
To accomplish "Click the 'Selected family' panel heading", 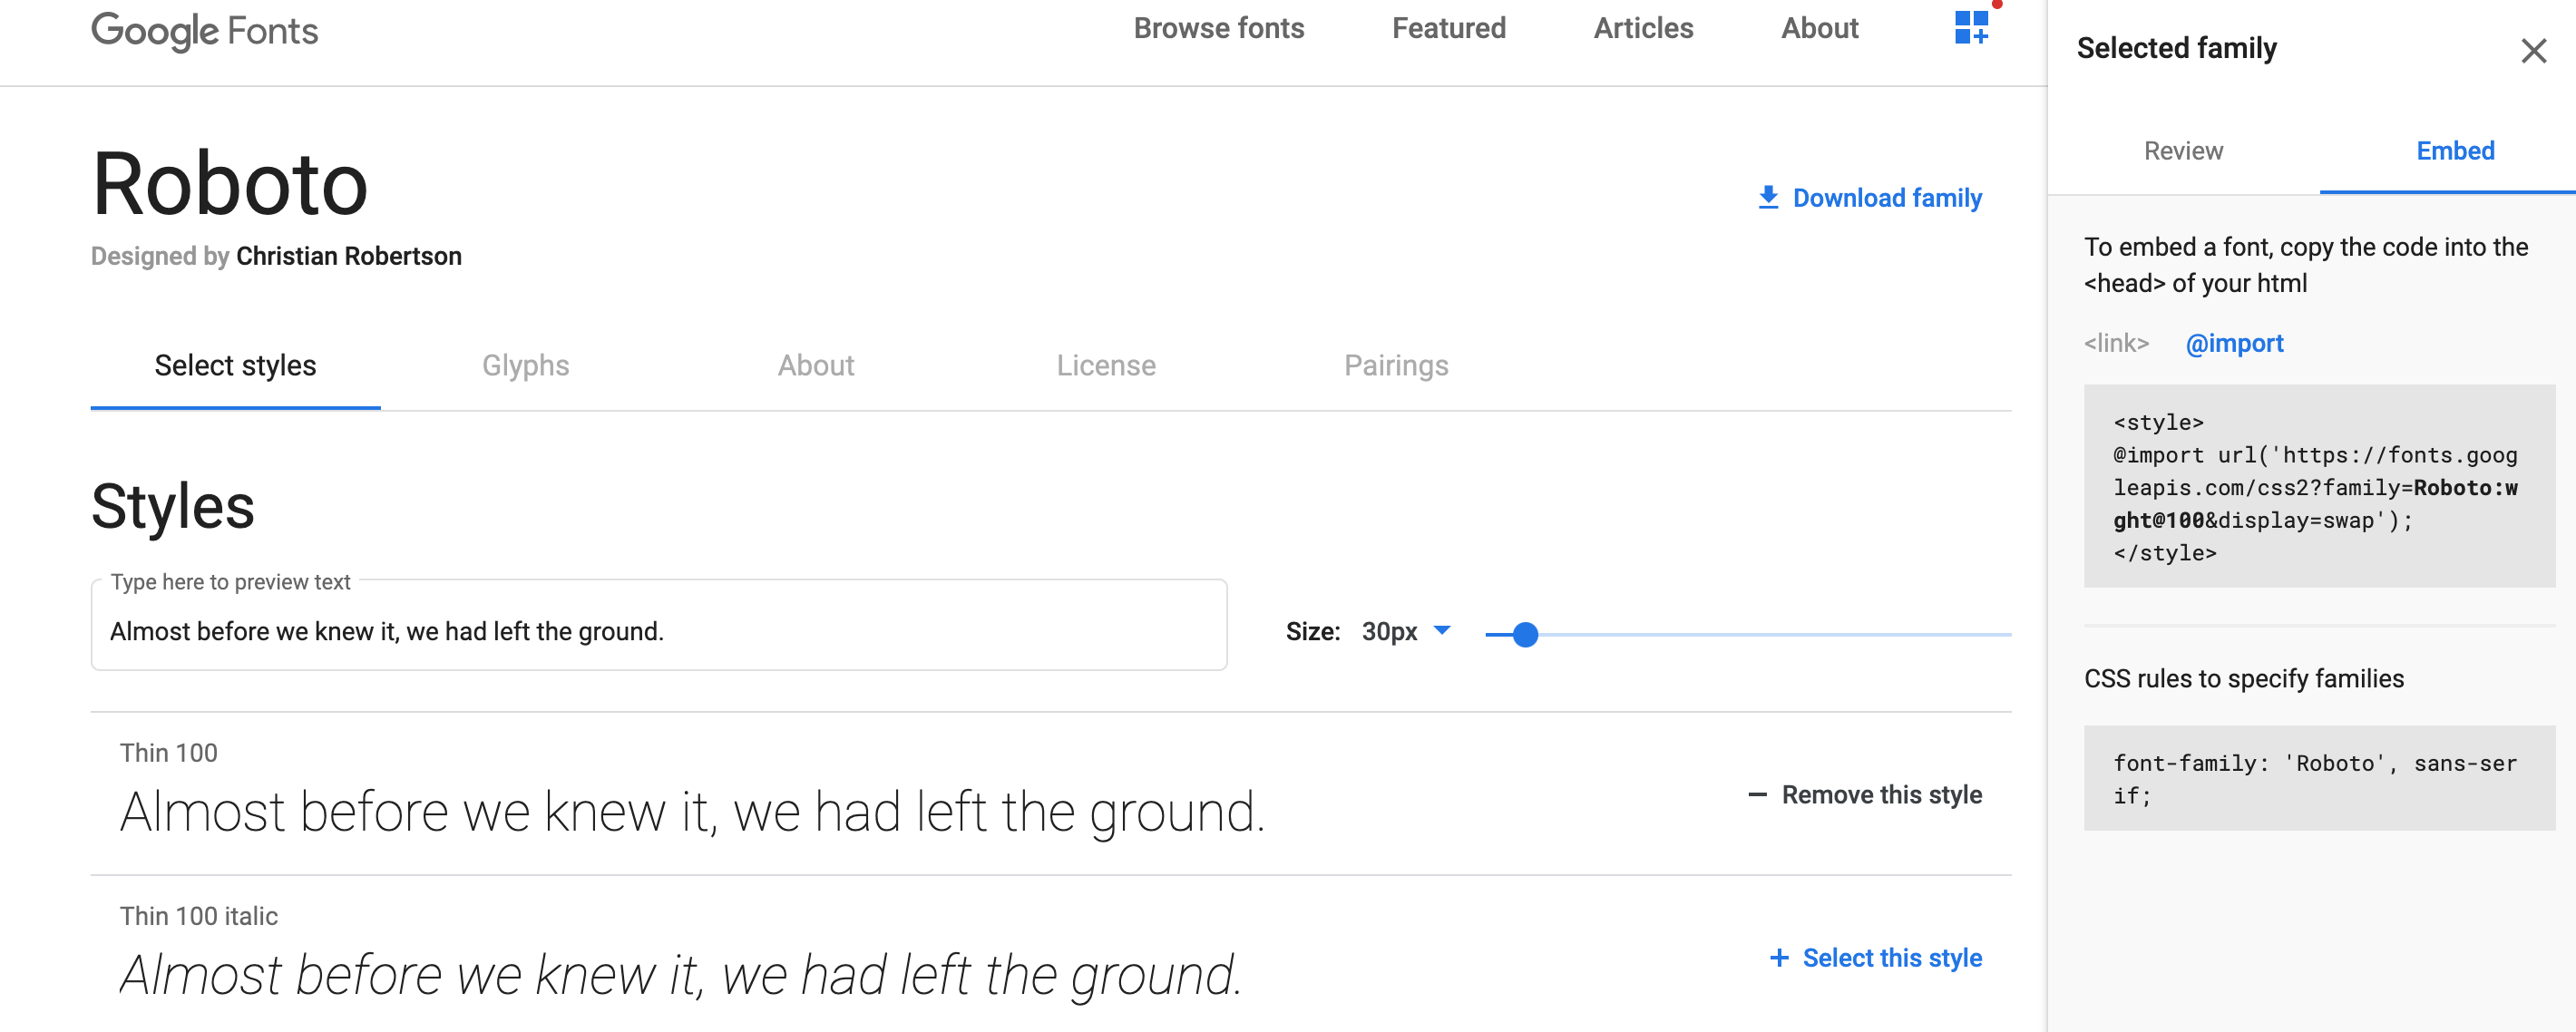I will 2176,48.
